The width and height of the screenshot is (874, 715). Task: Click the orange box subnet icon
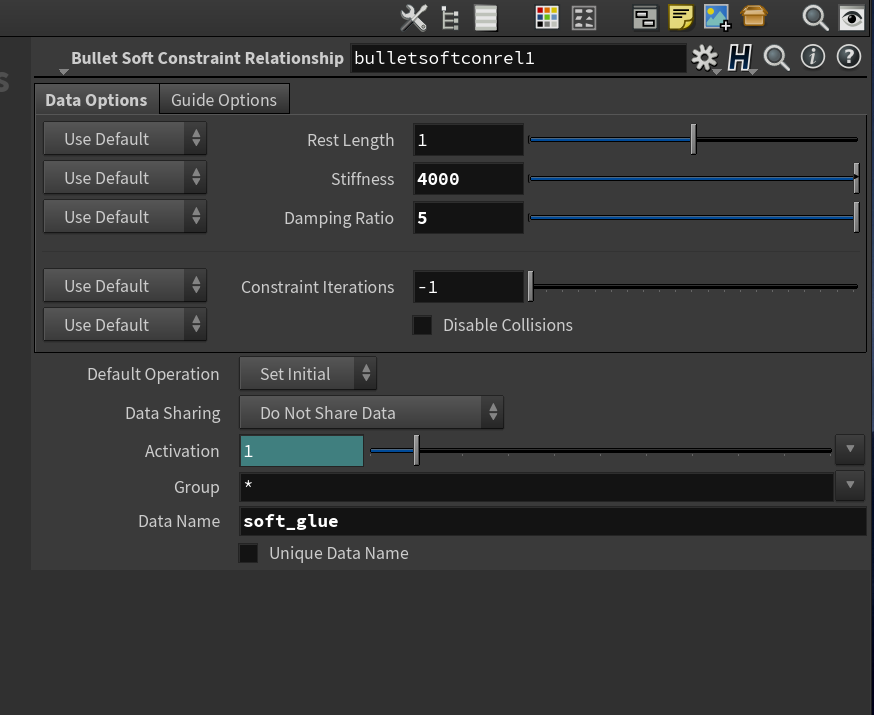(x=754, y=16)
